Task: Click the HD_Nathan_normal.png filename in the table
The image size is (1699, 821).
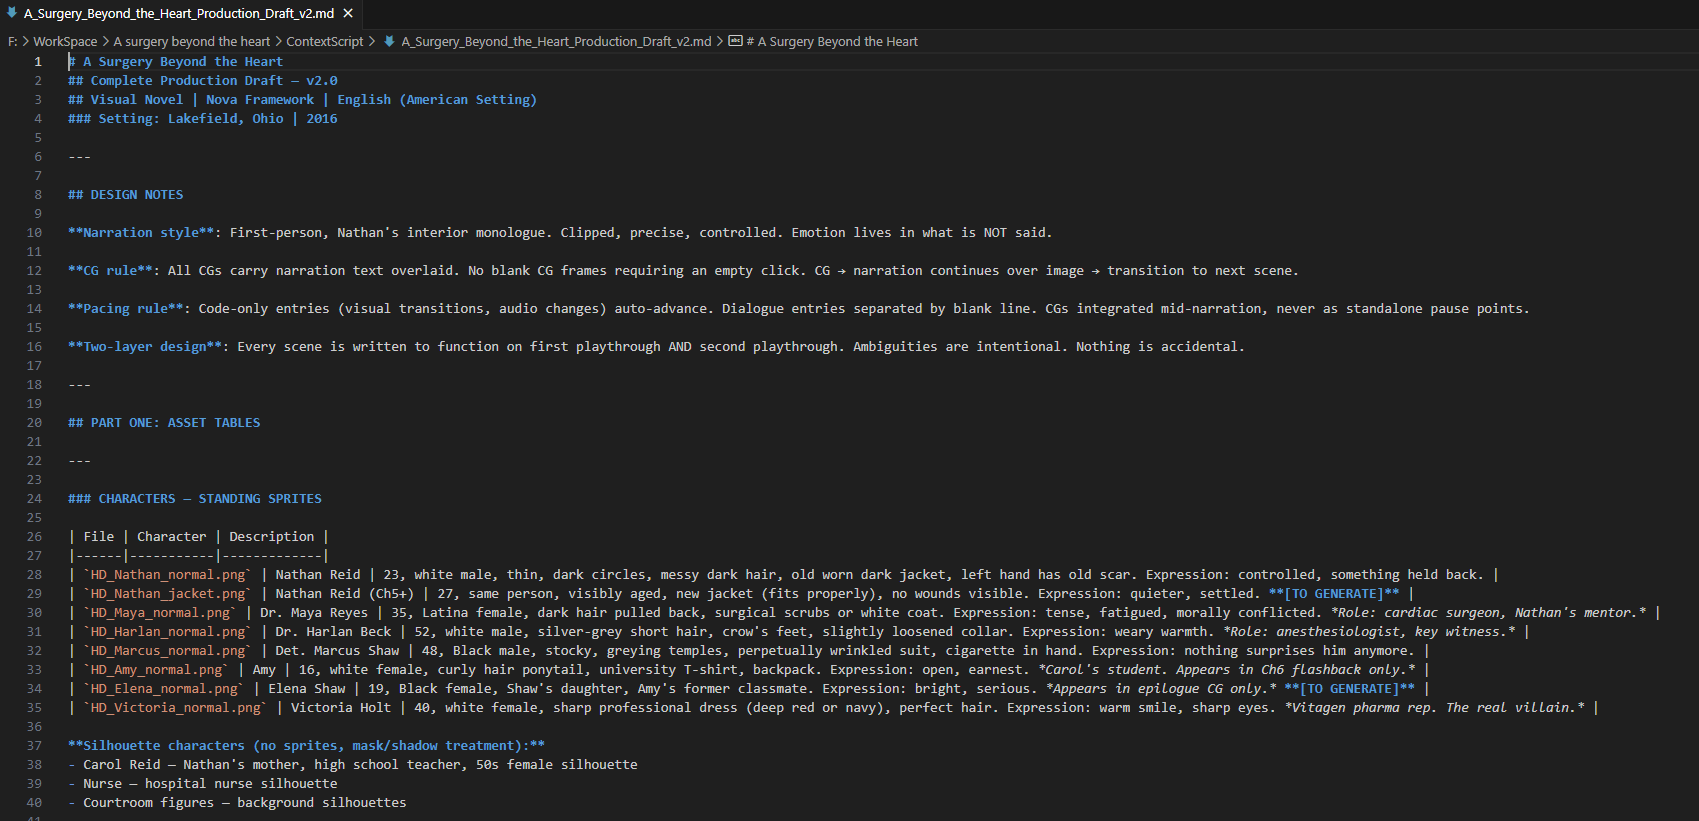Action: click(x=168, y=574)
